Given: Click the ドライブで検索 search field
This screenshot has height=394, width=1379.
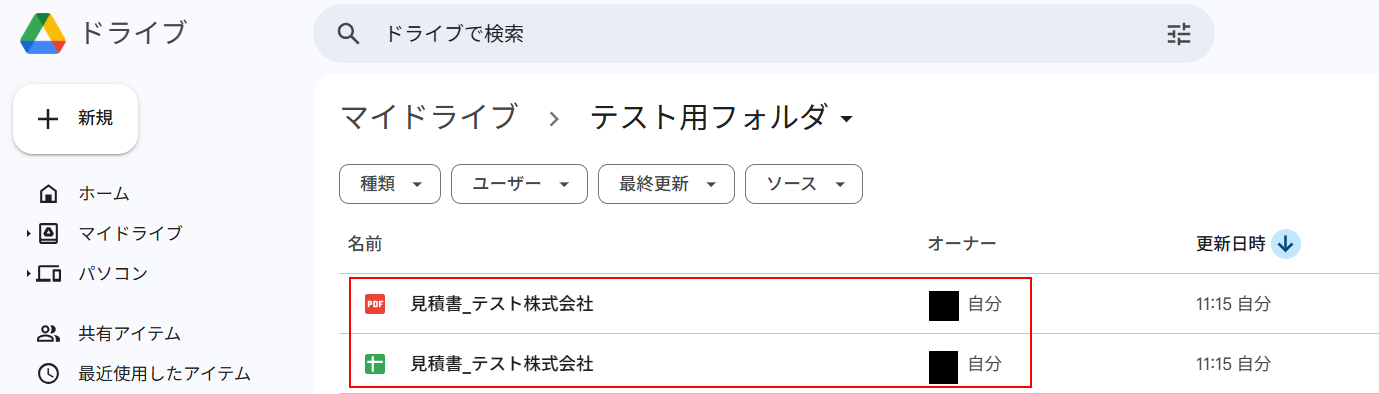Looking at the screenshot, I should 764,34.
